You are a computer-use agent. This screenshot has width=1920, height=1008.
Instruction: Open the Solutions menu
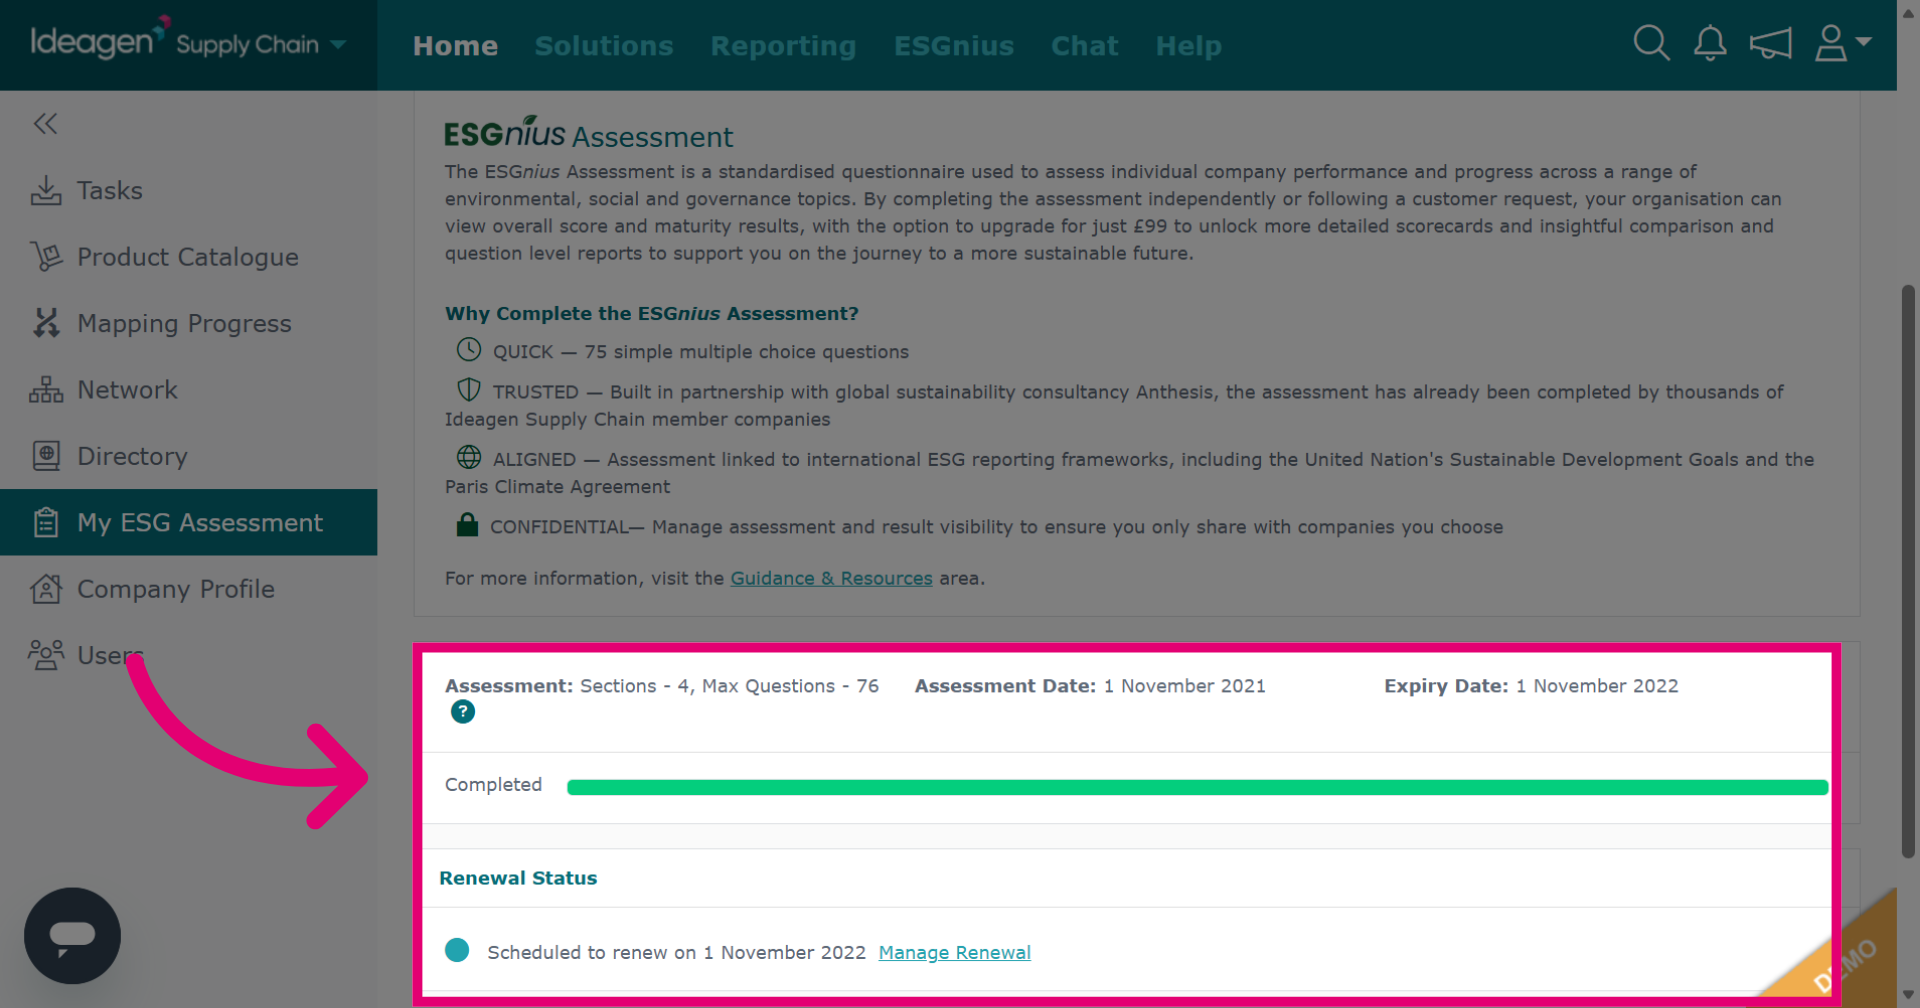pyautogui.click(x=604, y=46)
